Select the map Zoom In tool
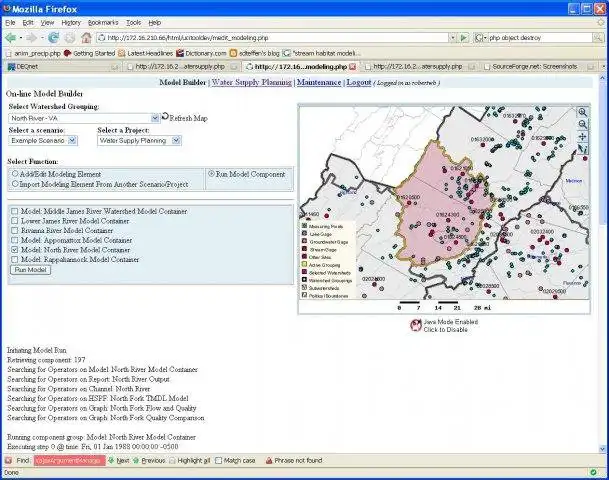Screen dimensions: 609x480 [582, 112]
